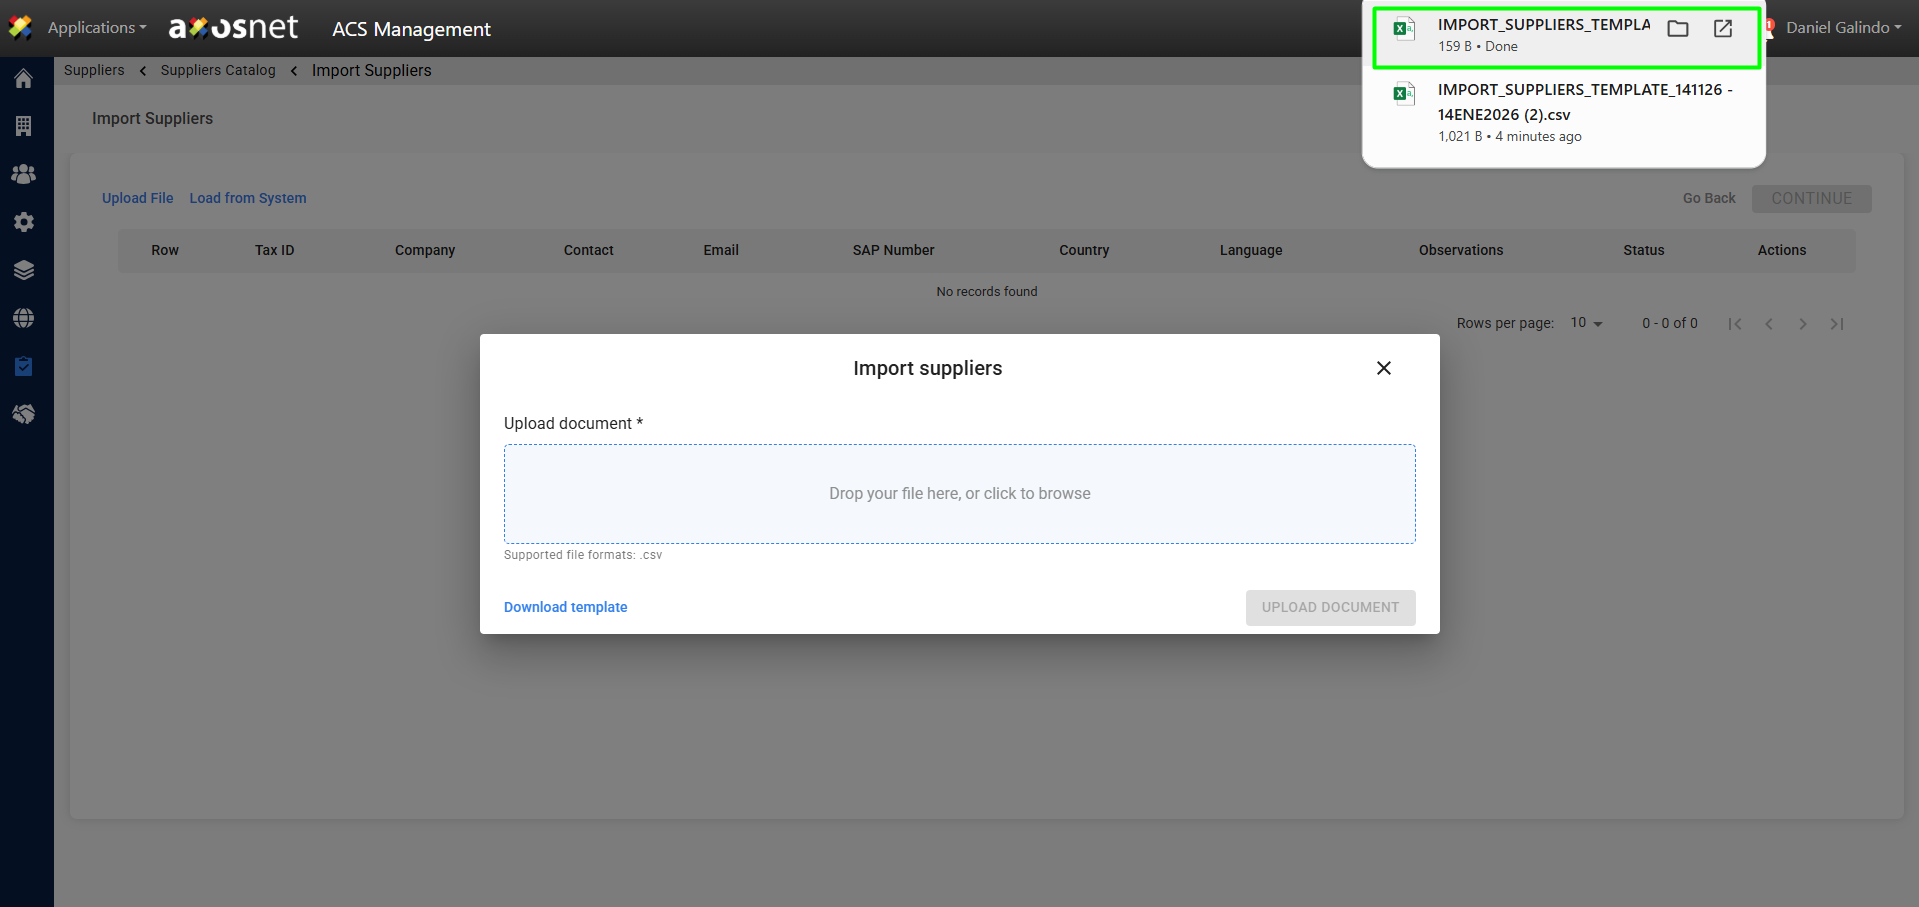Open the rows per page dropdown
Image resolution: width=1919 pixels, height=907 pixels.
(x=1586, y=323)
